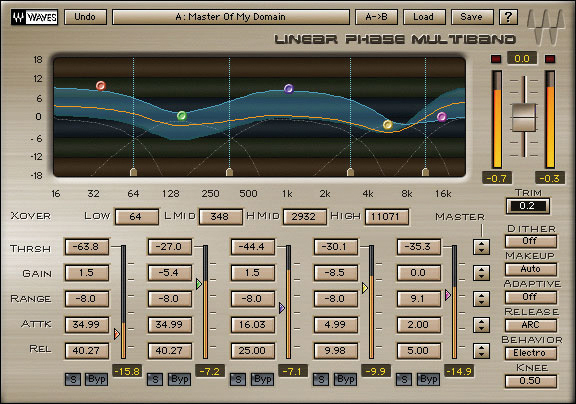This screenshot has width=576, height=404.
Task: Select the green low-mid band marker
Action: pos(181,116)
